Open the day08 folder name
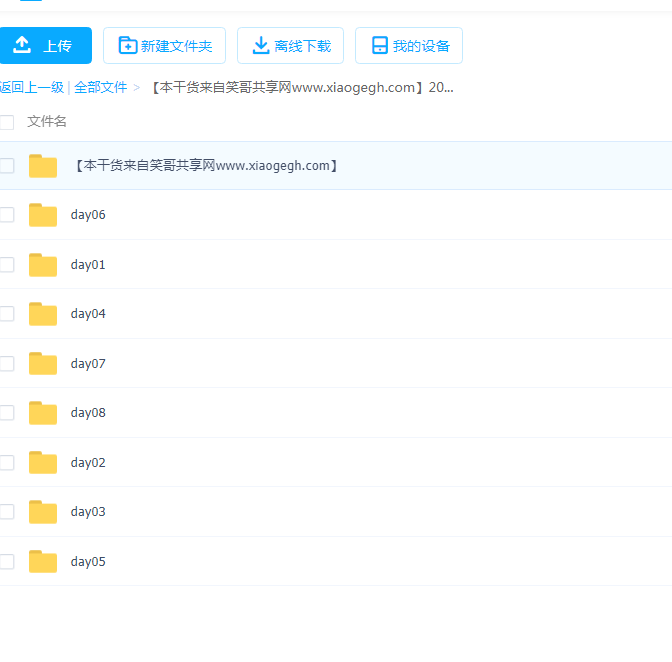 click(x=88, y=413)
